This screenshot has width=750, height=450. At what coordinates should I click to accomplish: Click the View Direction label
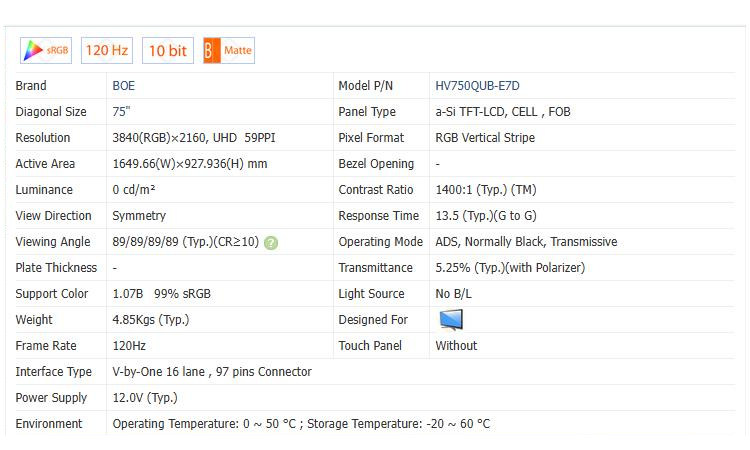click(x=53, y=216)
